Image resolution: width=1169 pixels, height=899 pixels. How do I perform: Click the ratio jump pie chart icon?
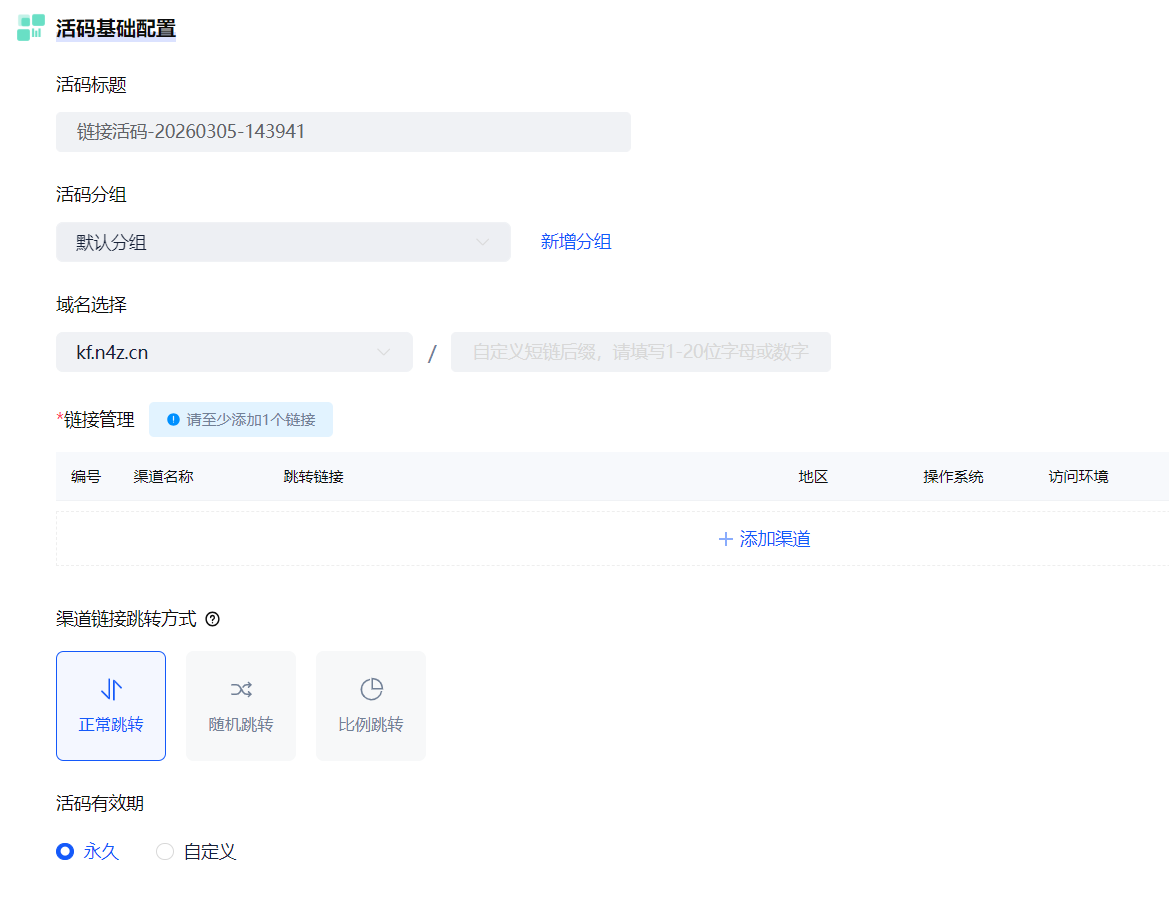(371, 689)
